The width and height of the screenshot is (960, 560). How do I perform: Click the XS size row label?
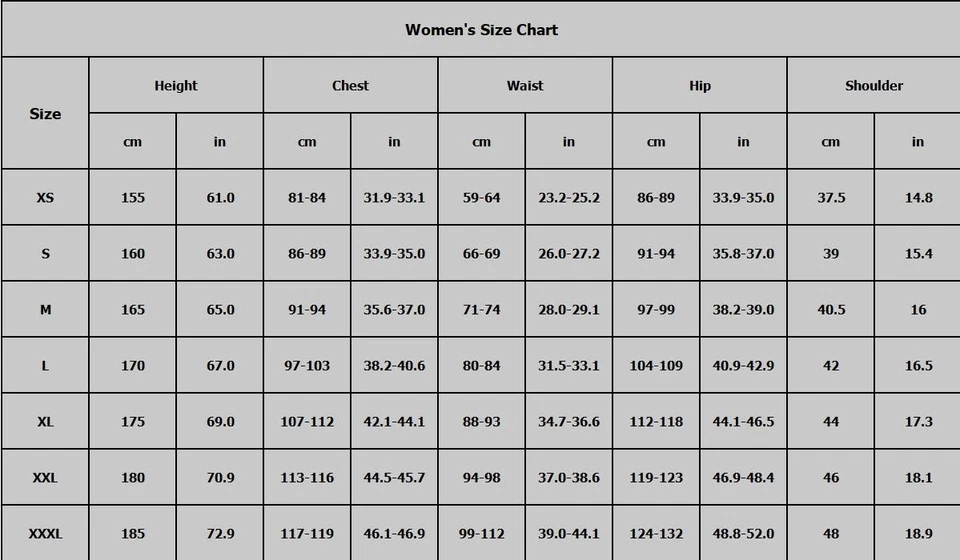coord(45,198)
